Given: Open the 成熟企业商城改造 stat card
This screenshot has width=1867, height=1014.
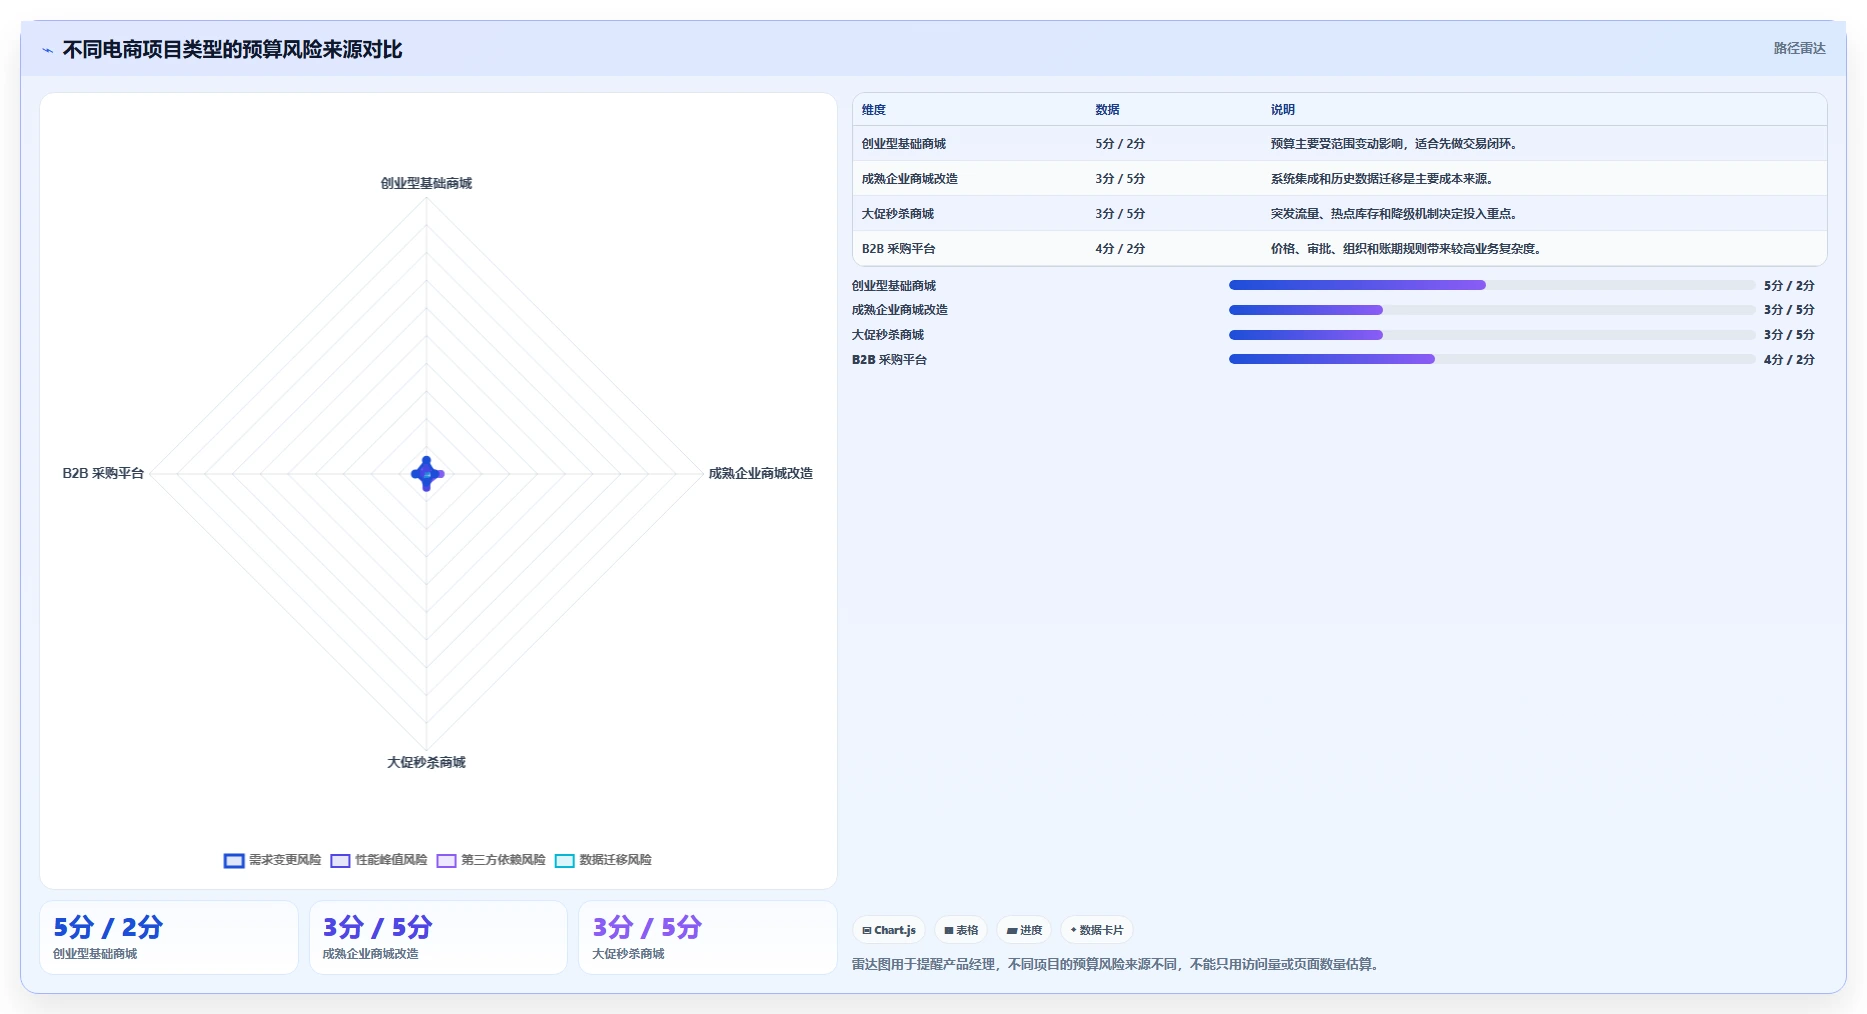Looking at the screenshot, I should (438, 938).
